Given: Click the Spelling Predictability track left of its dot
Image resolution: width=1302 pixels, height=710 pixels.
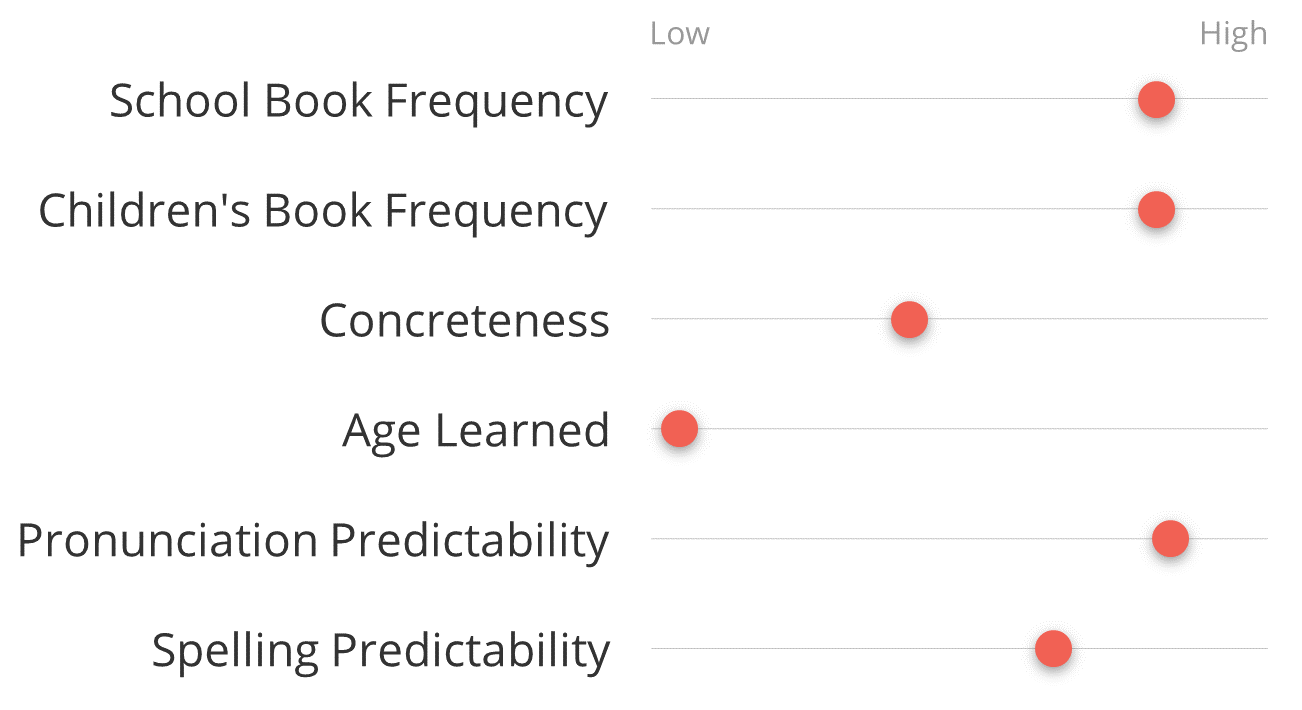Looking at the screenshot, I should point(843,649).
